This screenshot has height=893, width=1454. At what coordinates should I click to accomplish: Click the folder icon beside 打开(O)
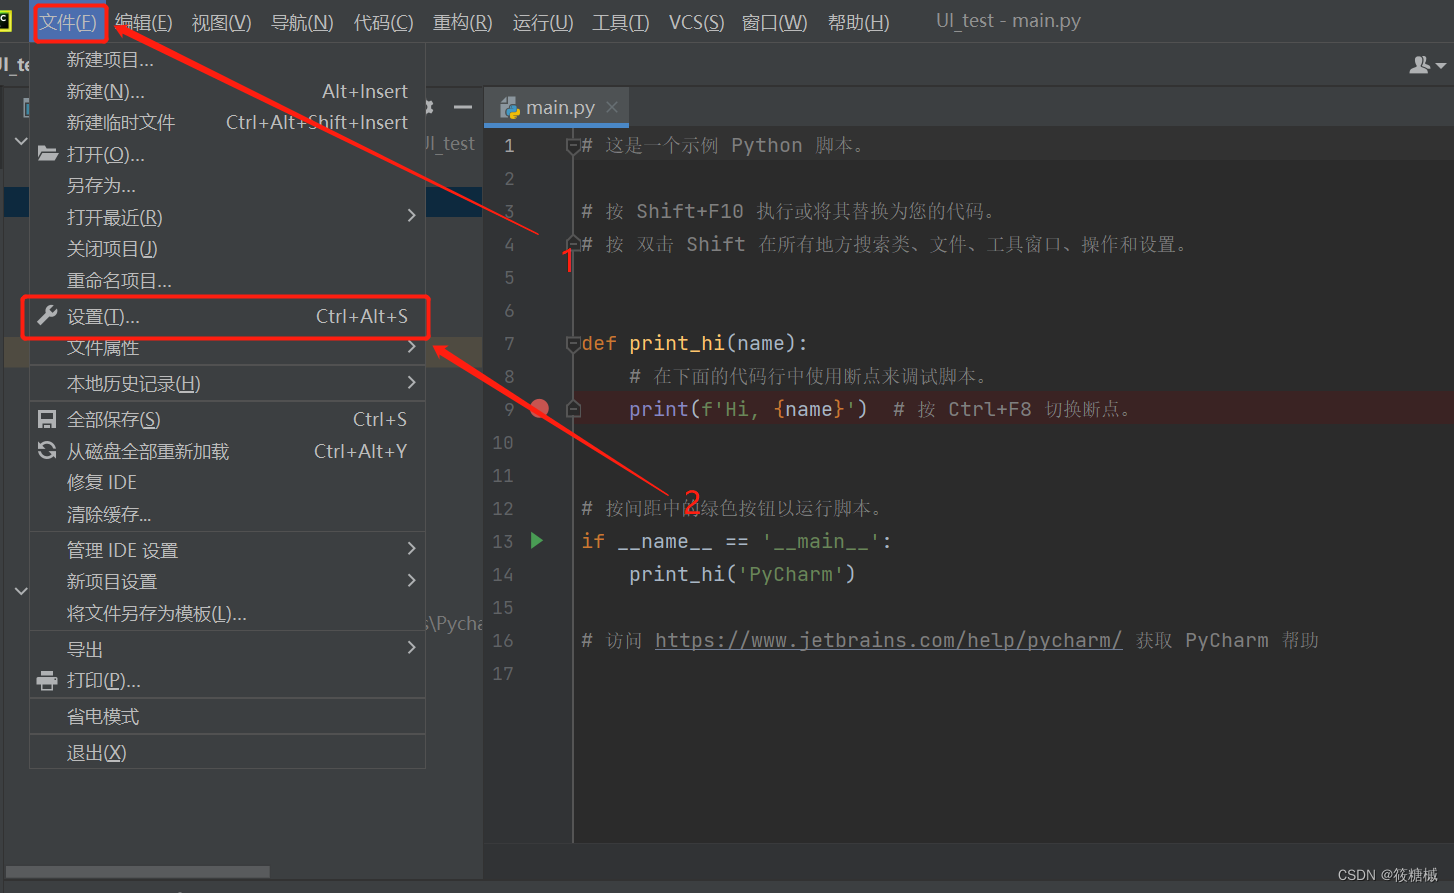46,154
